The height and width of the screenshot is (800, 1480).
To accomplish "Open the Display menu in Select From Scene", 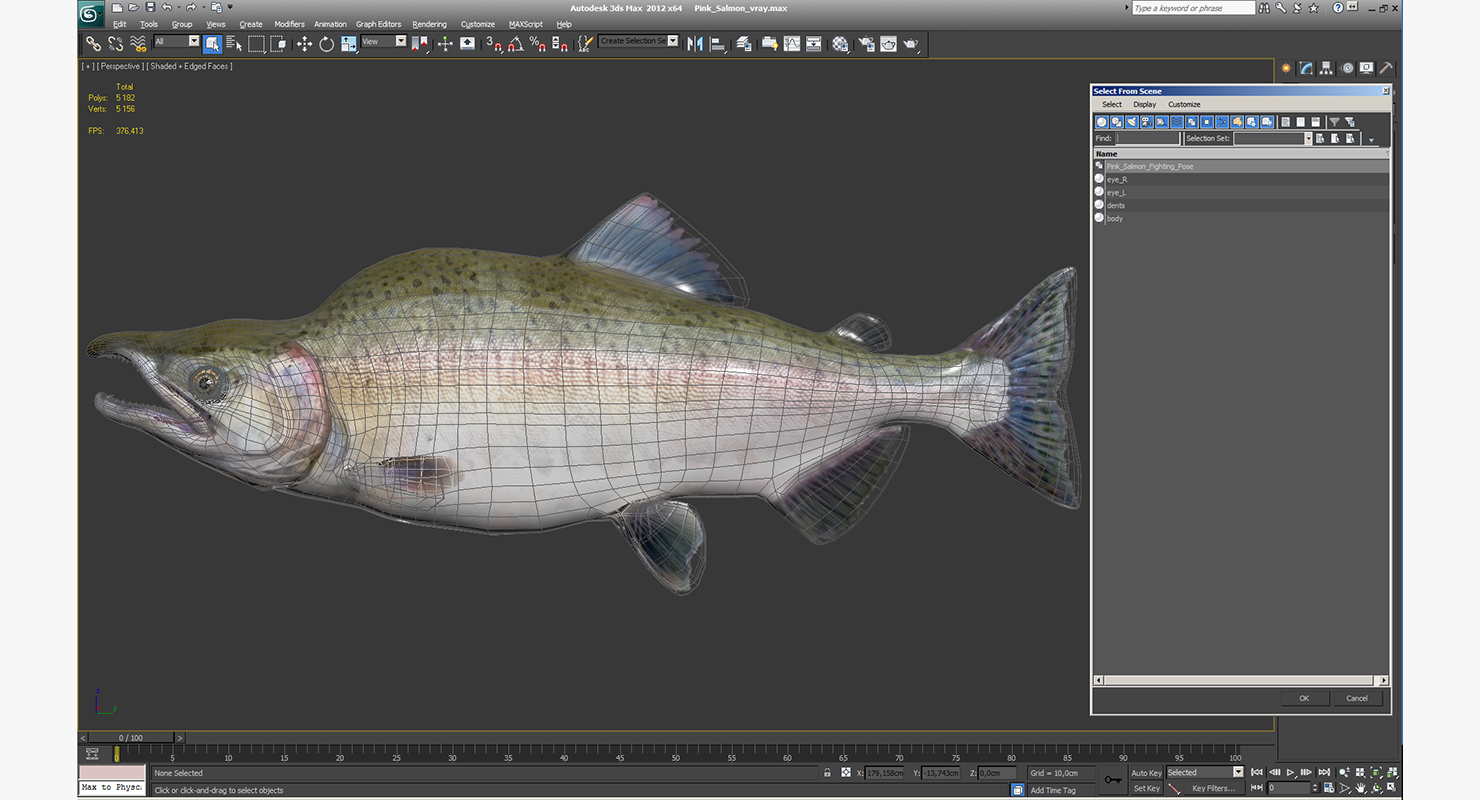I will (x=1144, y=104).
